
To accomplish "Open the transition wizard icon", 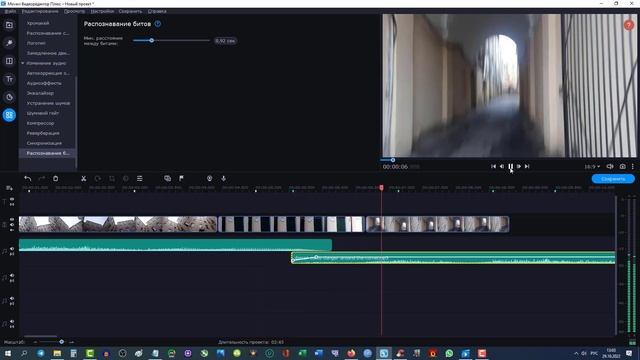I will [x=167, y=178].
